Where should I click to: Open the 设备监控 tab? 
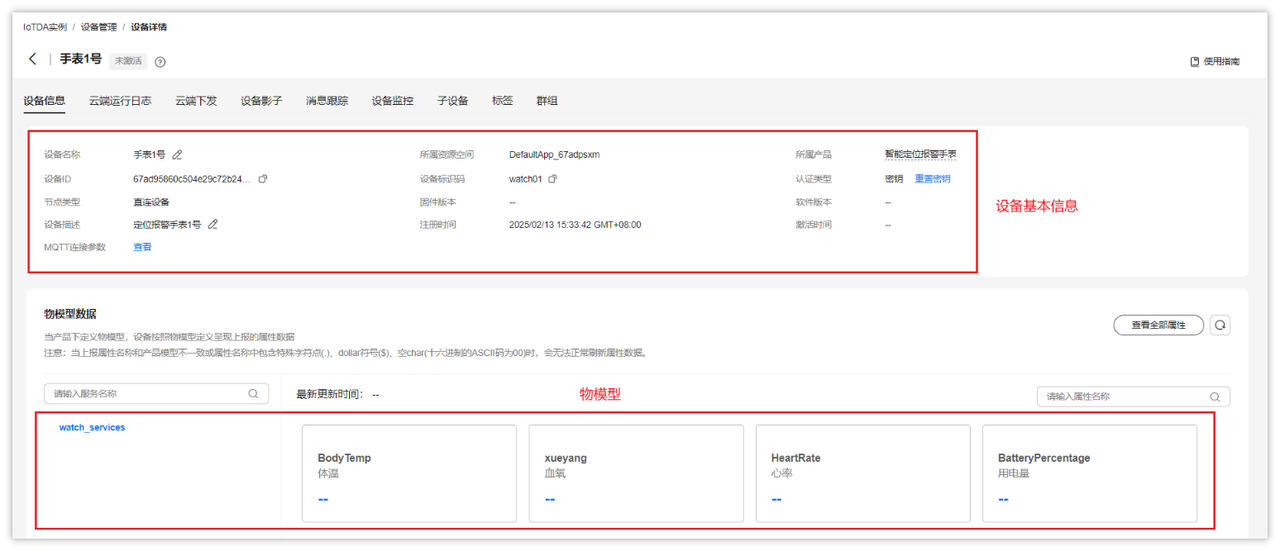392,101
